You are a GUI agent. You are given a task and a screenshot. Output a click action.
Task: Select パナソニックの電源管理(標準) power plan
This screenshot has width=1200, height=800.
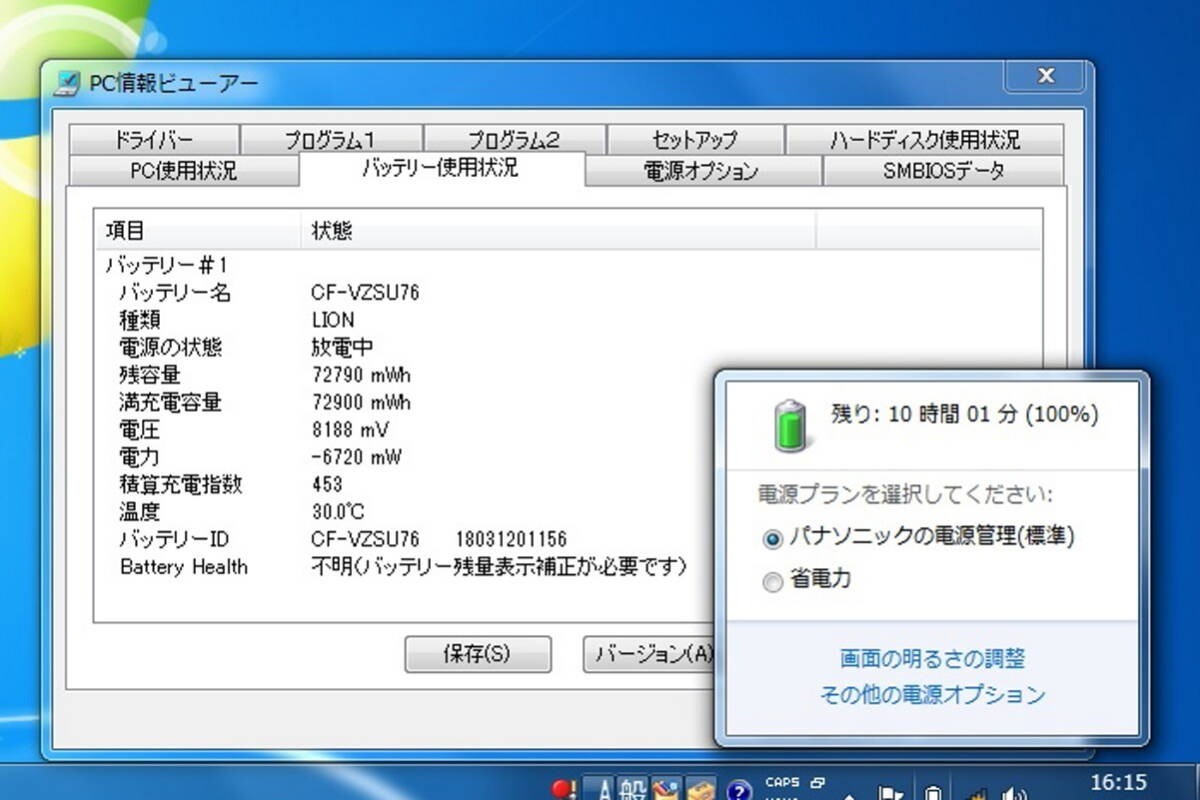tap(917, 537)
